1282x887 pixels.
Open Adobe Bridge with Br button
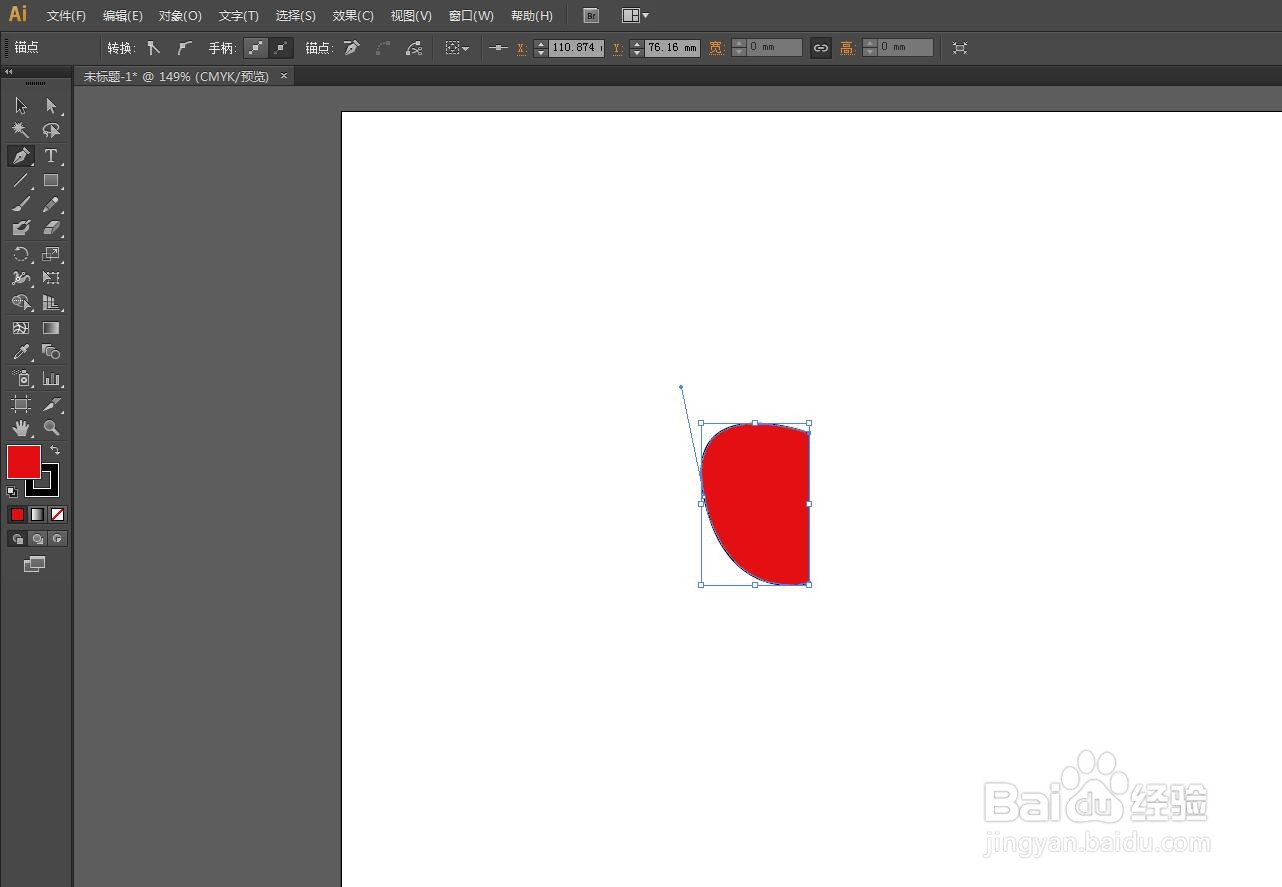[591, 16]
